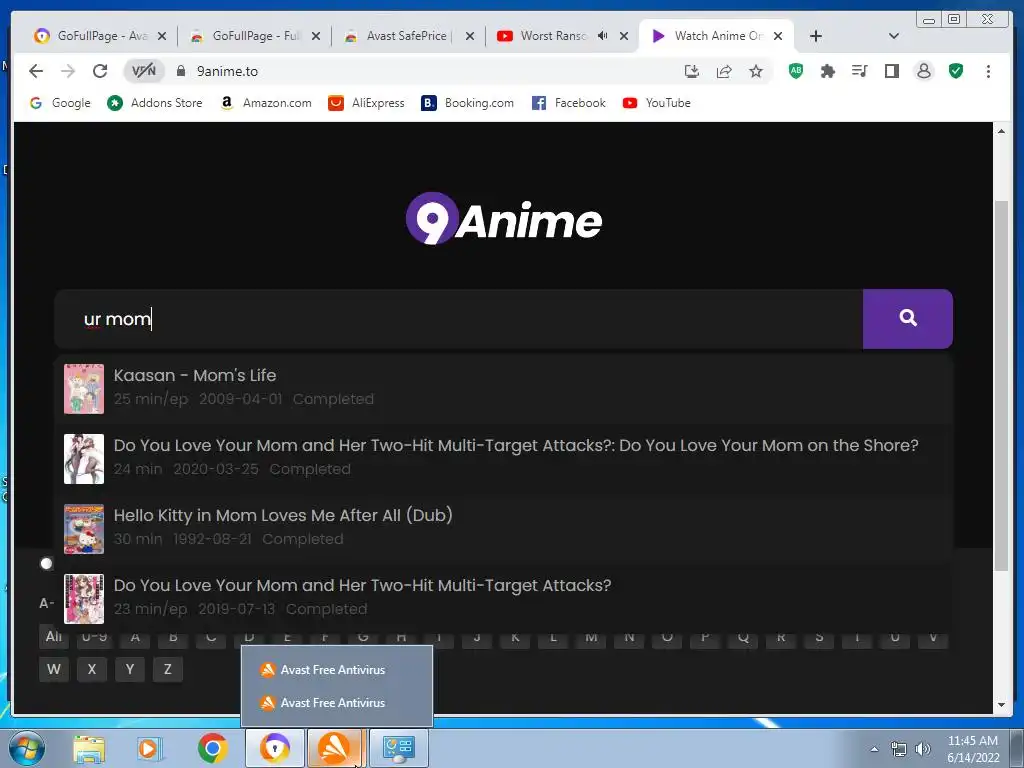Click the white round toggle near A-Z list

tap(46, 563)
